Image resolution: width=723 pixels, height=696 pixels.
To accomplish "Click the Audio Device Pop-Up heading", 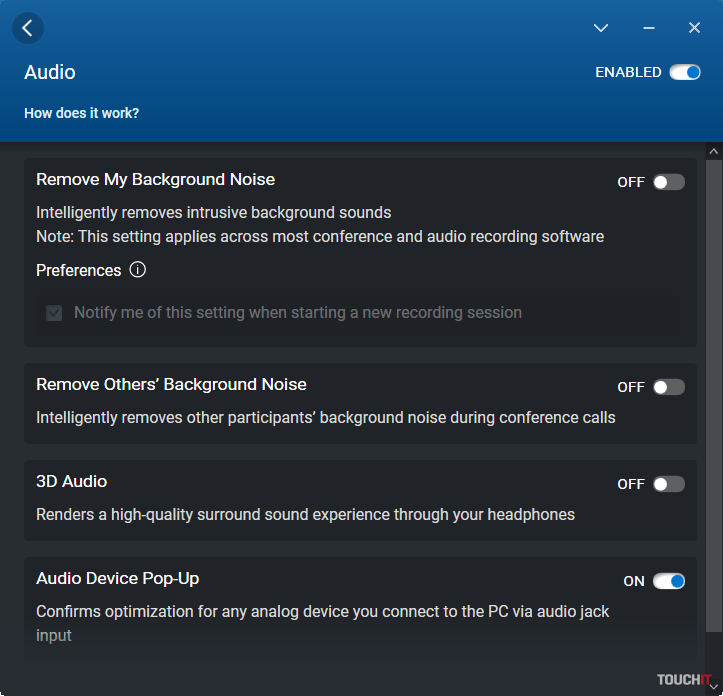I will [117, 579].
